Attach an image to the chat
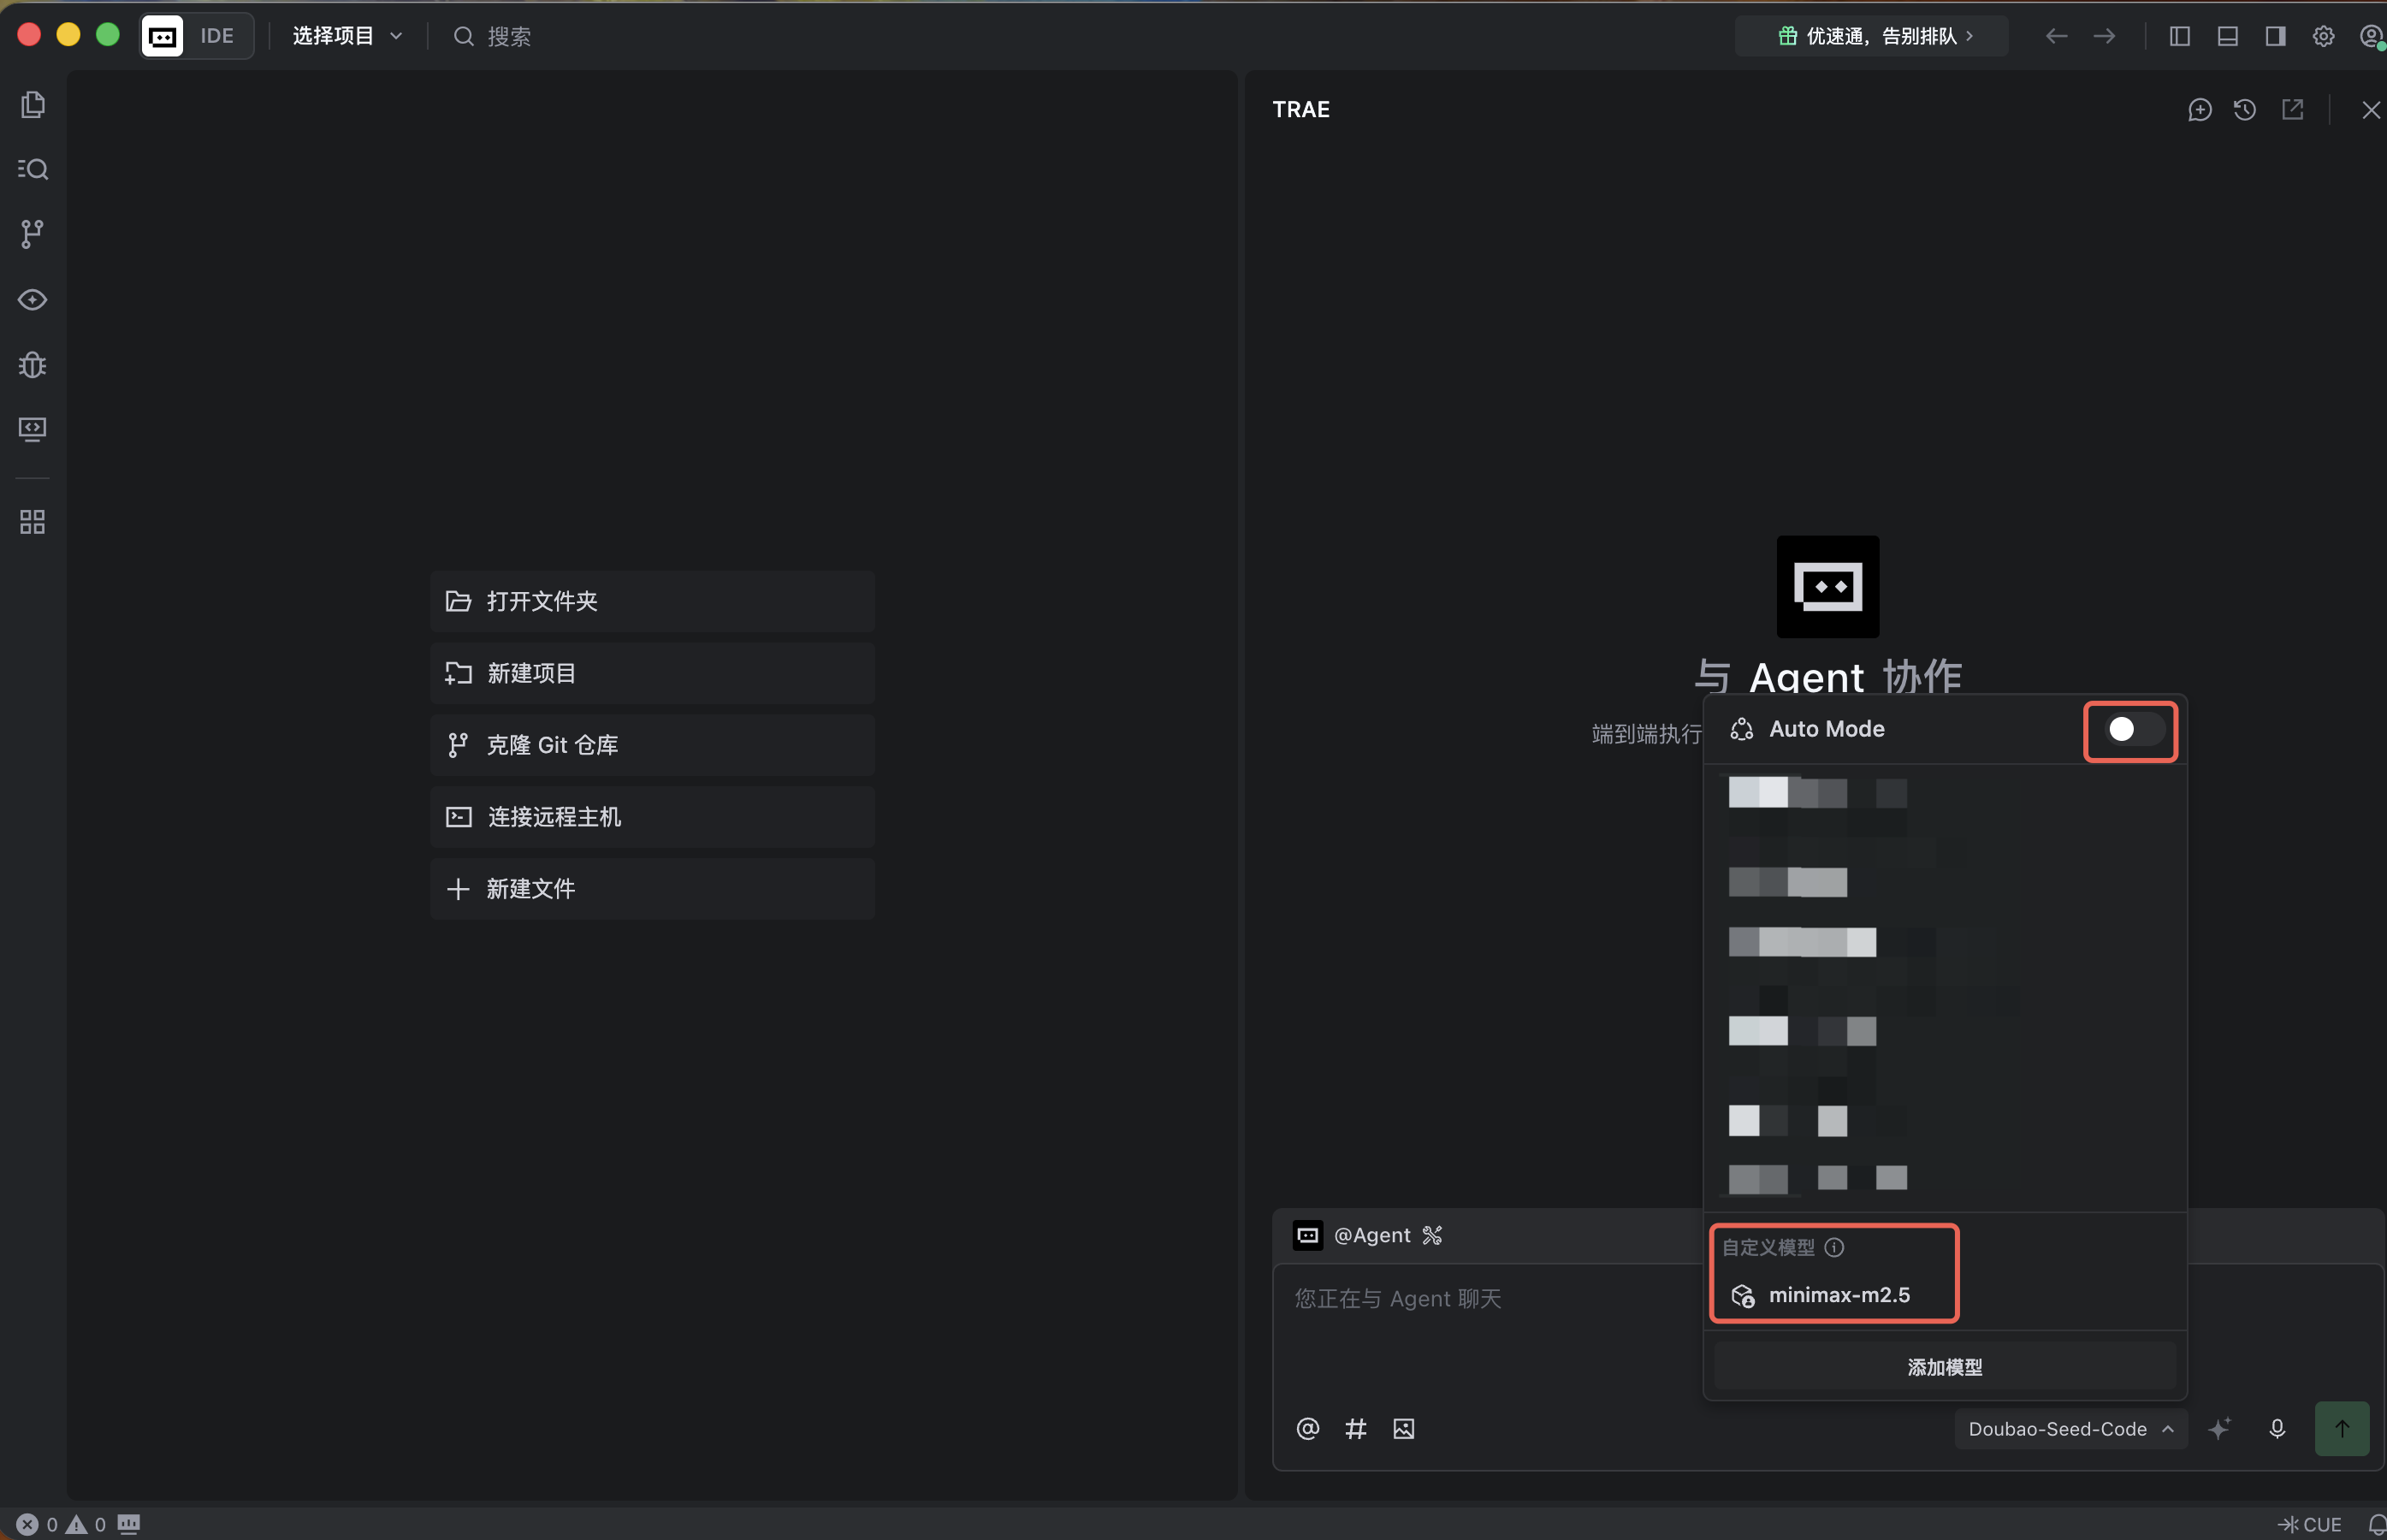Image resolution: width=2387 pixels, height=1540 pixels. pos(1404,1429)
